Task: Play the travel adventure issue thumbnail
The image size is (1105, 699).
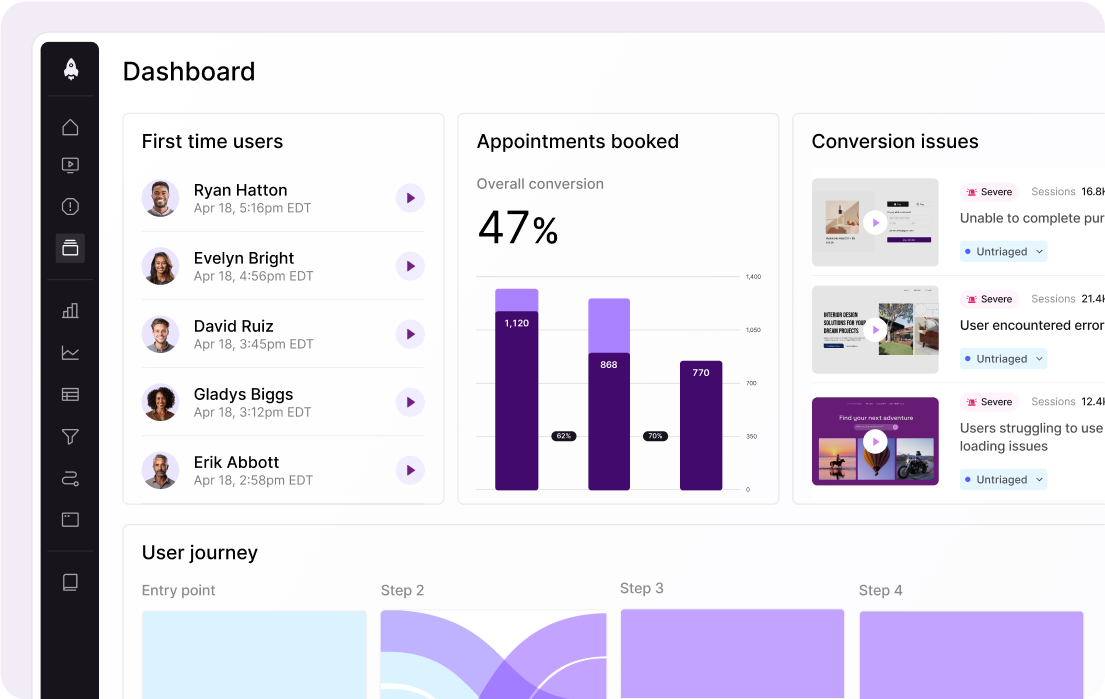Action: point(875,441)
